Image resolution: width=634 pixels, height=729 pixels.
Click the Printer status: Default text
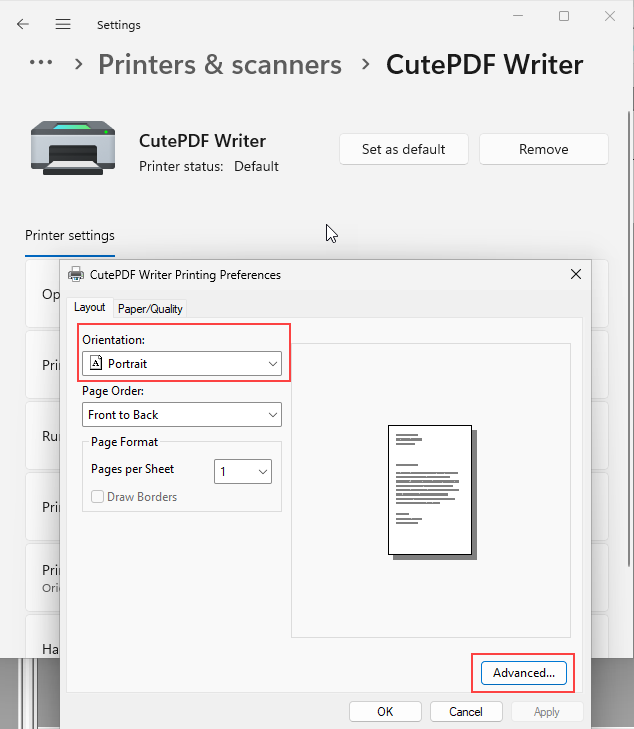click(209, 166)
